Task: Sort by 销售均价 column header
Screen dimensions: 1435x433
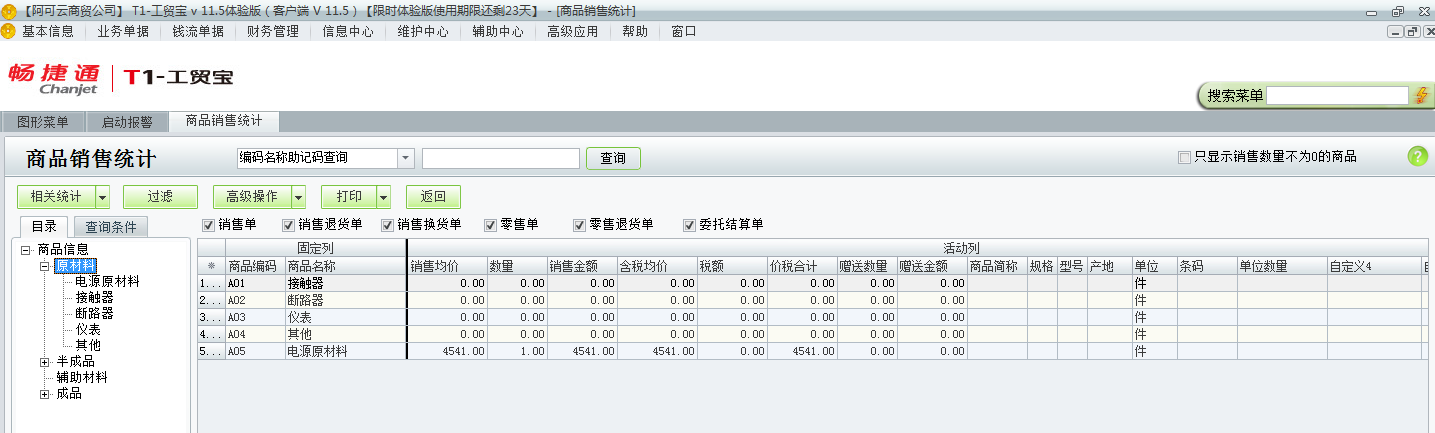Action: tap(447, 267)
